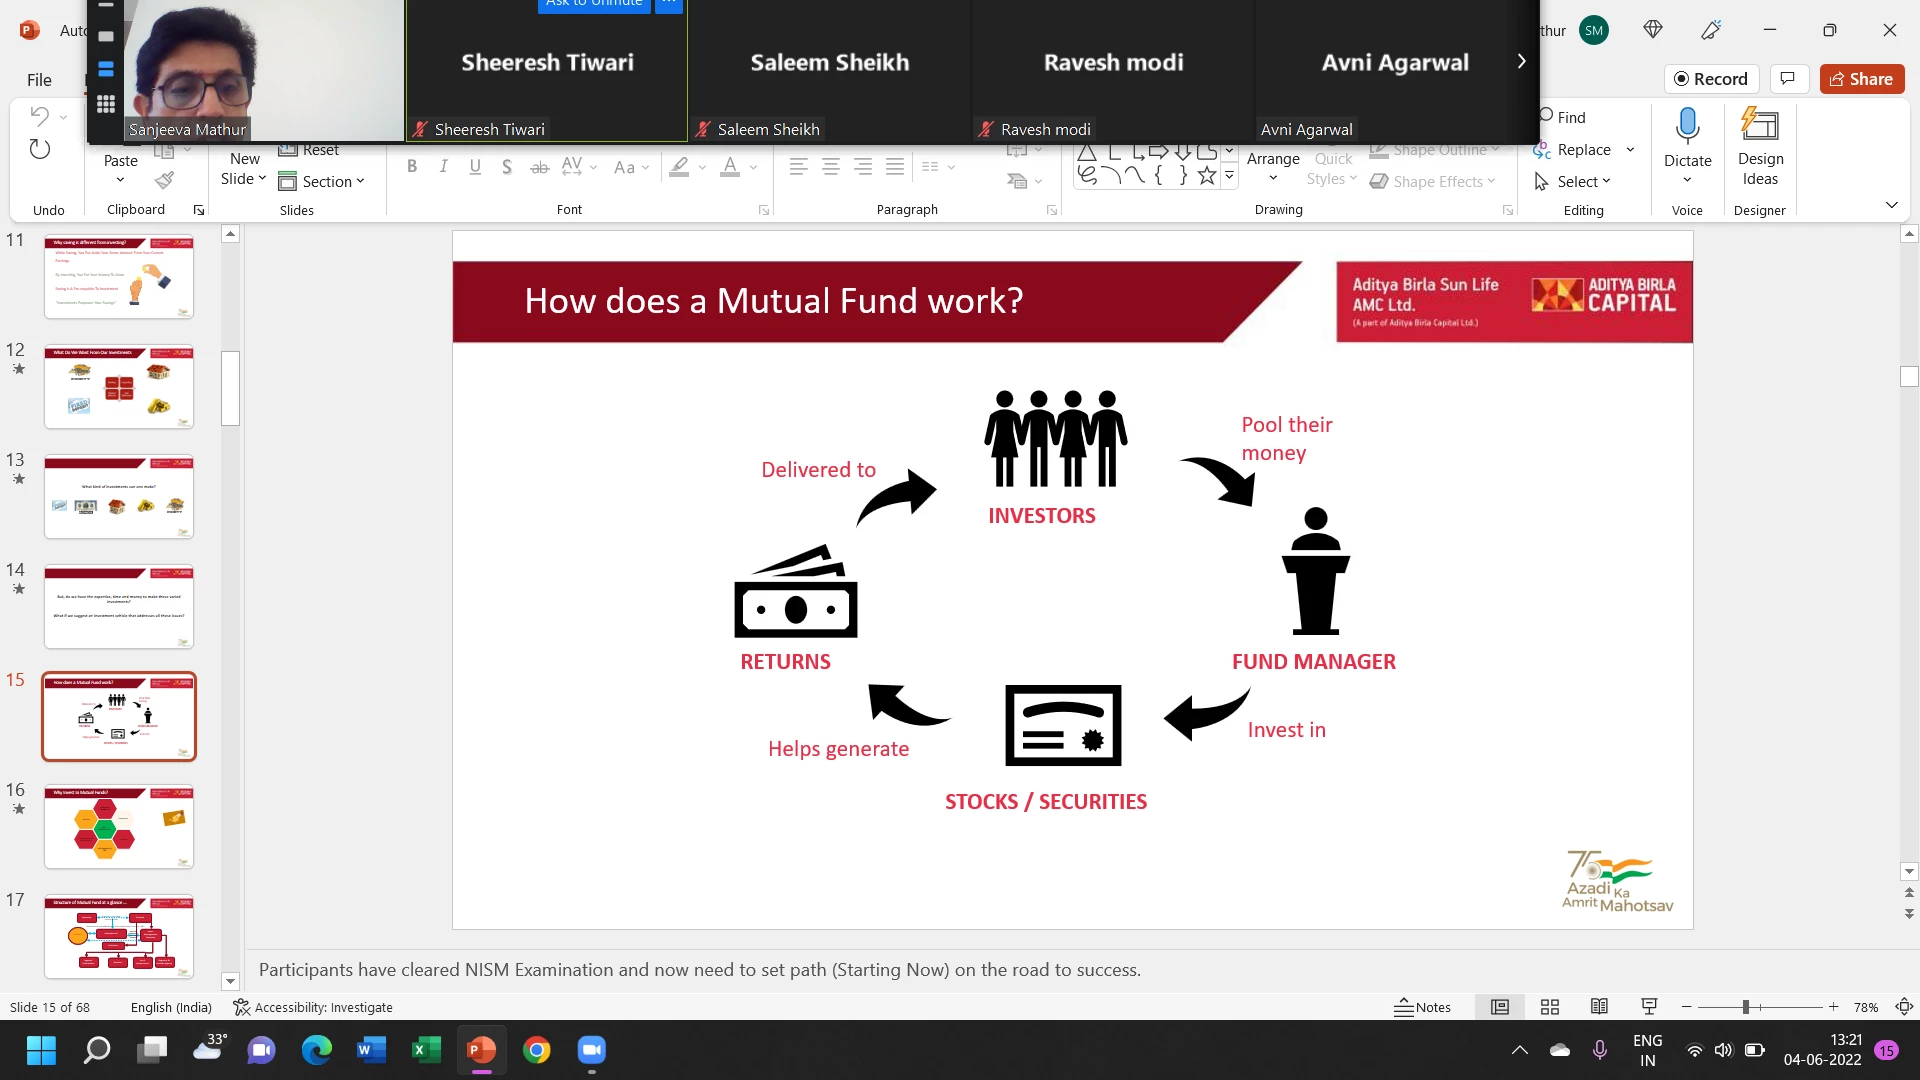The image size is (1920, 1080).
Task: Switch to Slide Sorter view
Action: (x=1550, y=1007)
